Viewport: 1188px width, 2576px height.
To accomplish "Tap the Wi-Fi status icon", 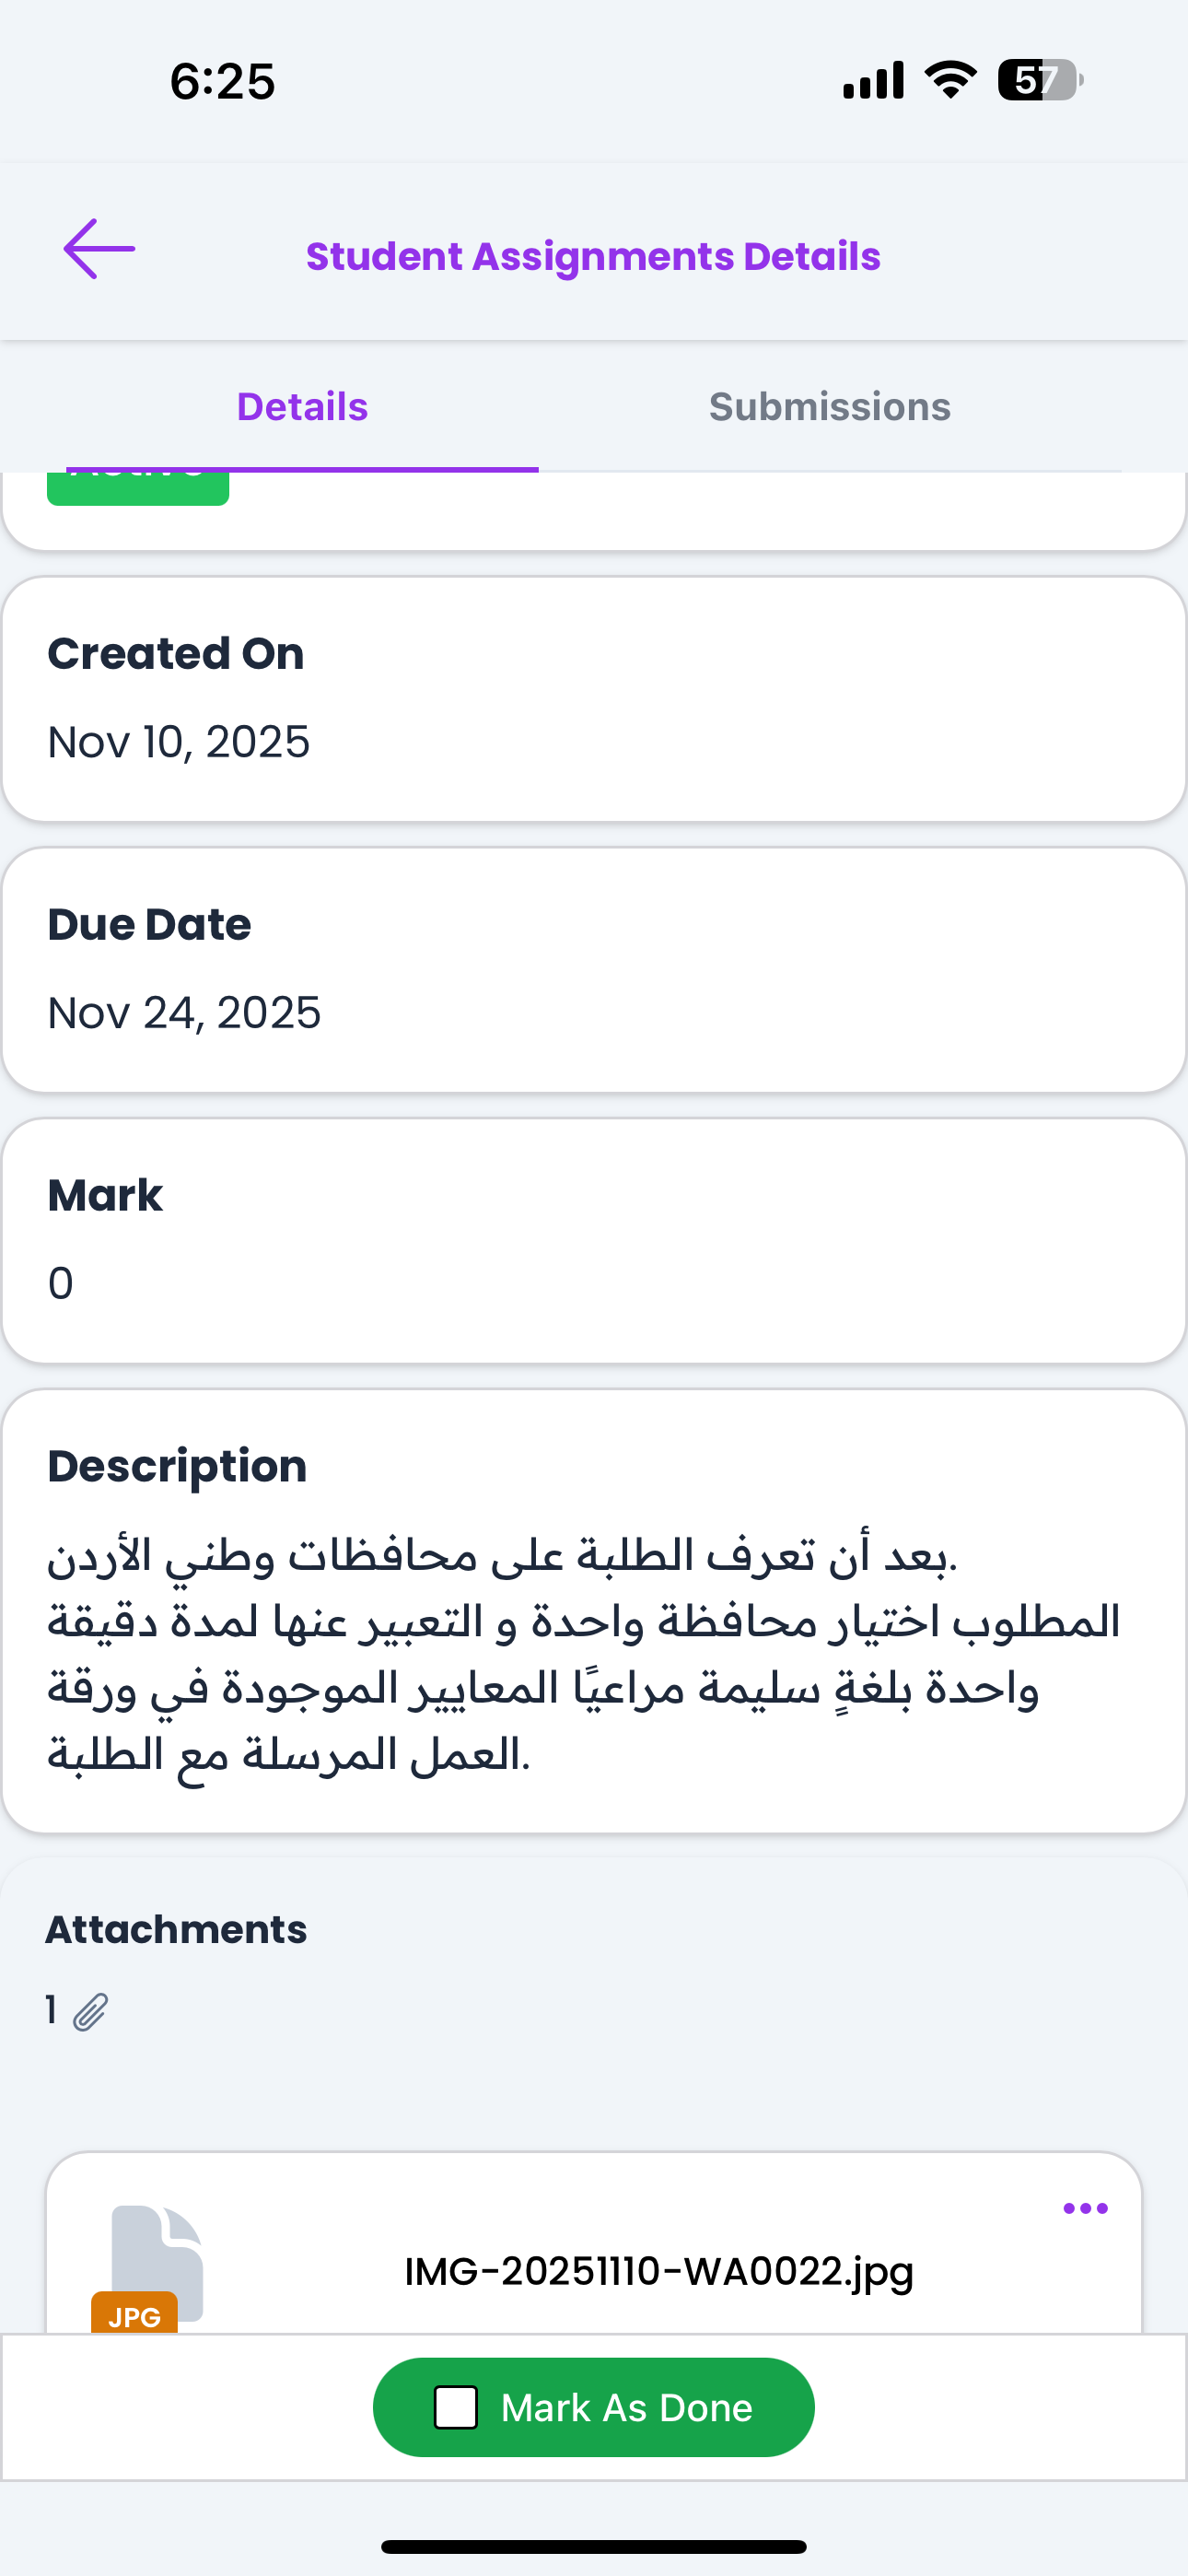I will click(950, 80).
